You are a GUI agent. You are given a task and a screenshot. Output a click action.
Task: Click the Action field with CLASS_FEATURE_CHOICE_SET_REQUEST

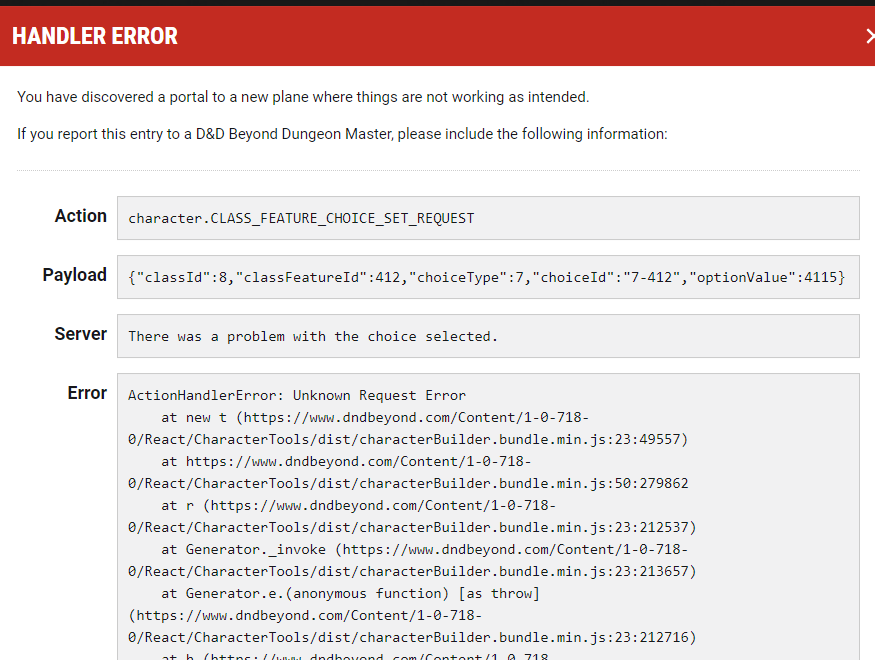point(488,218)
